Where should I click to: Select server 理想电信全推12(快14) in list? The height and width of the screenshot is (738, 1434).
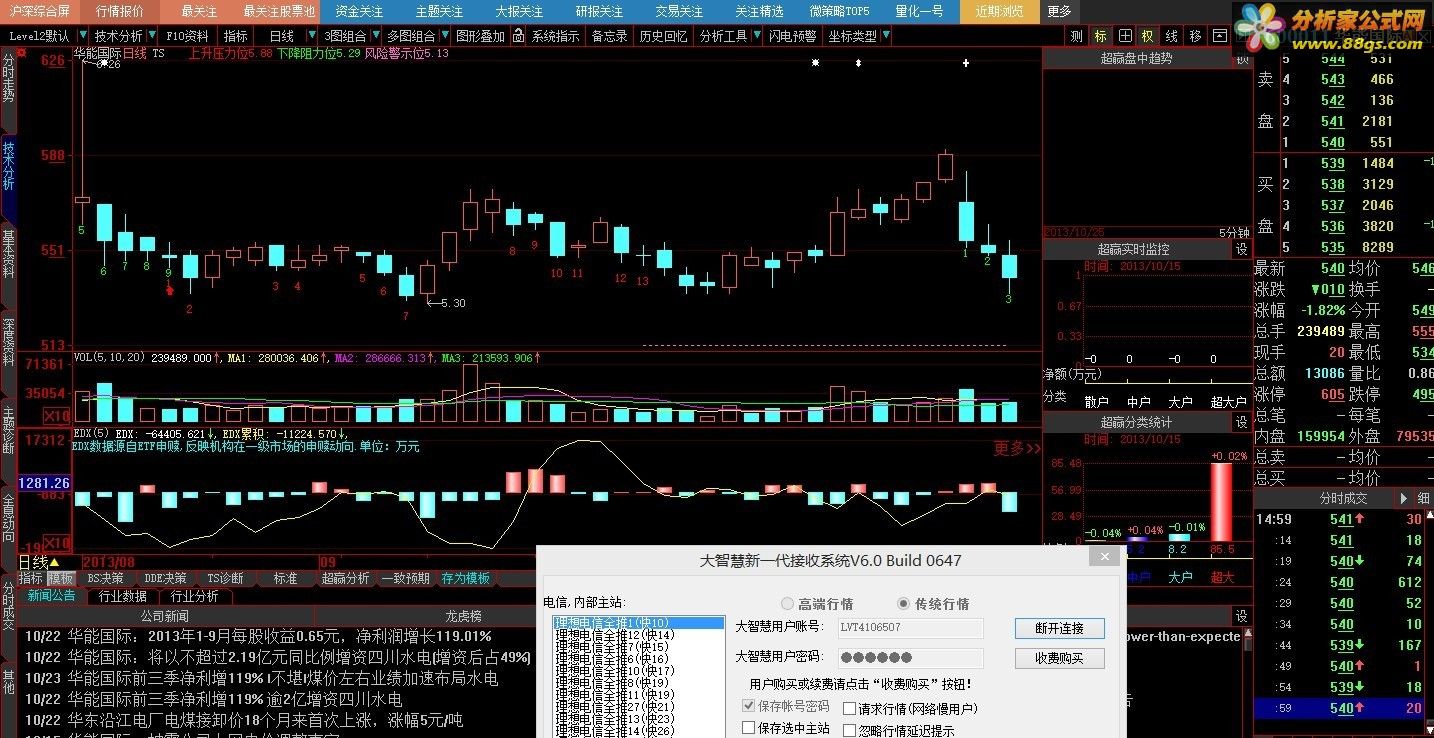click(639, 635)
